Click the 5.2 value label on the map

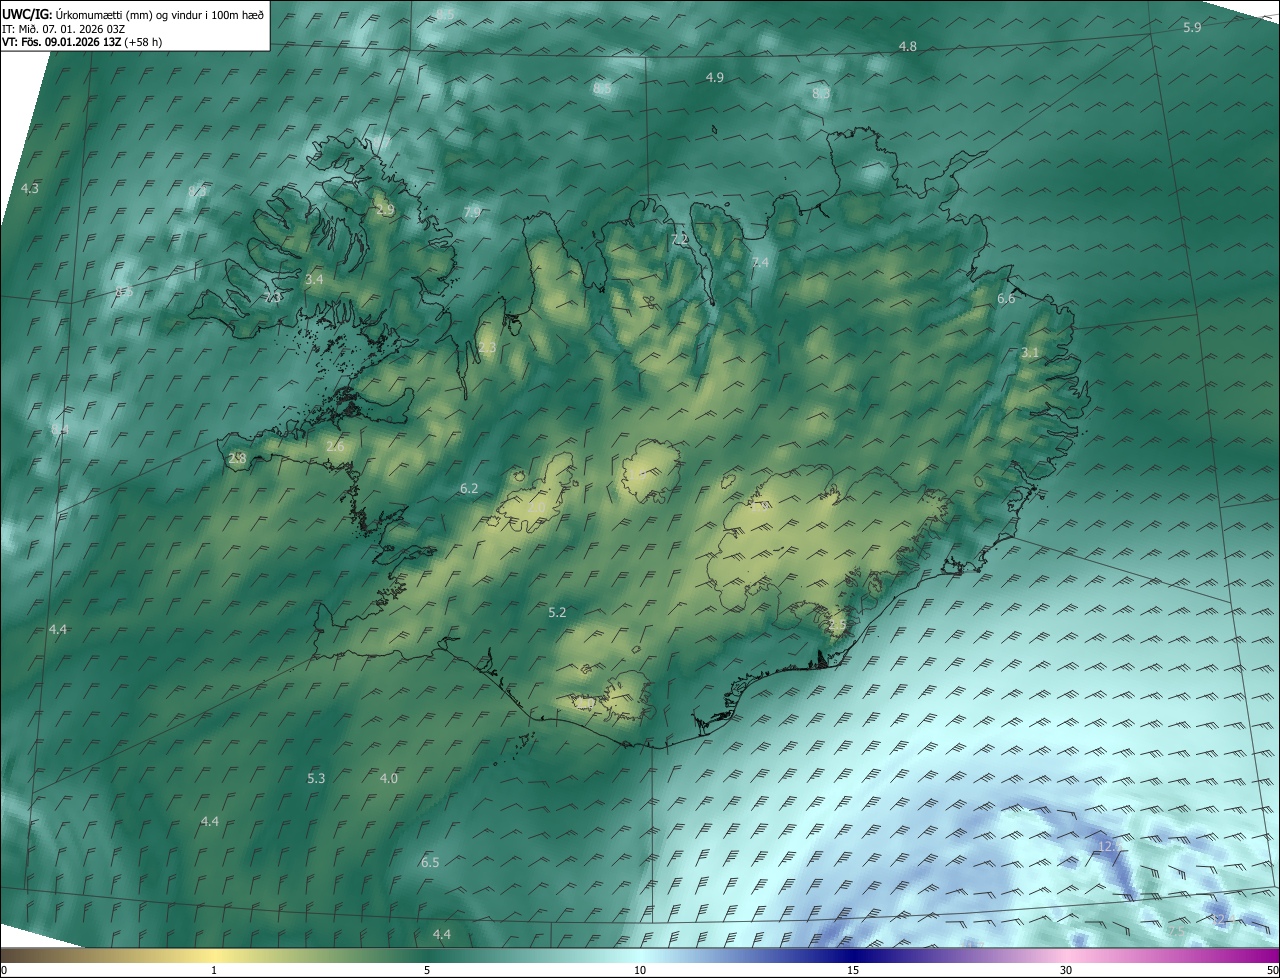(558, 612)
